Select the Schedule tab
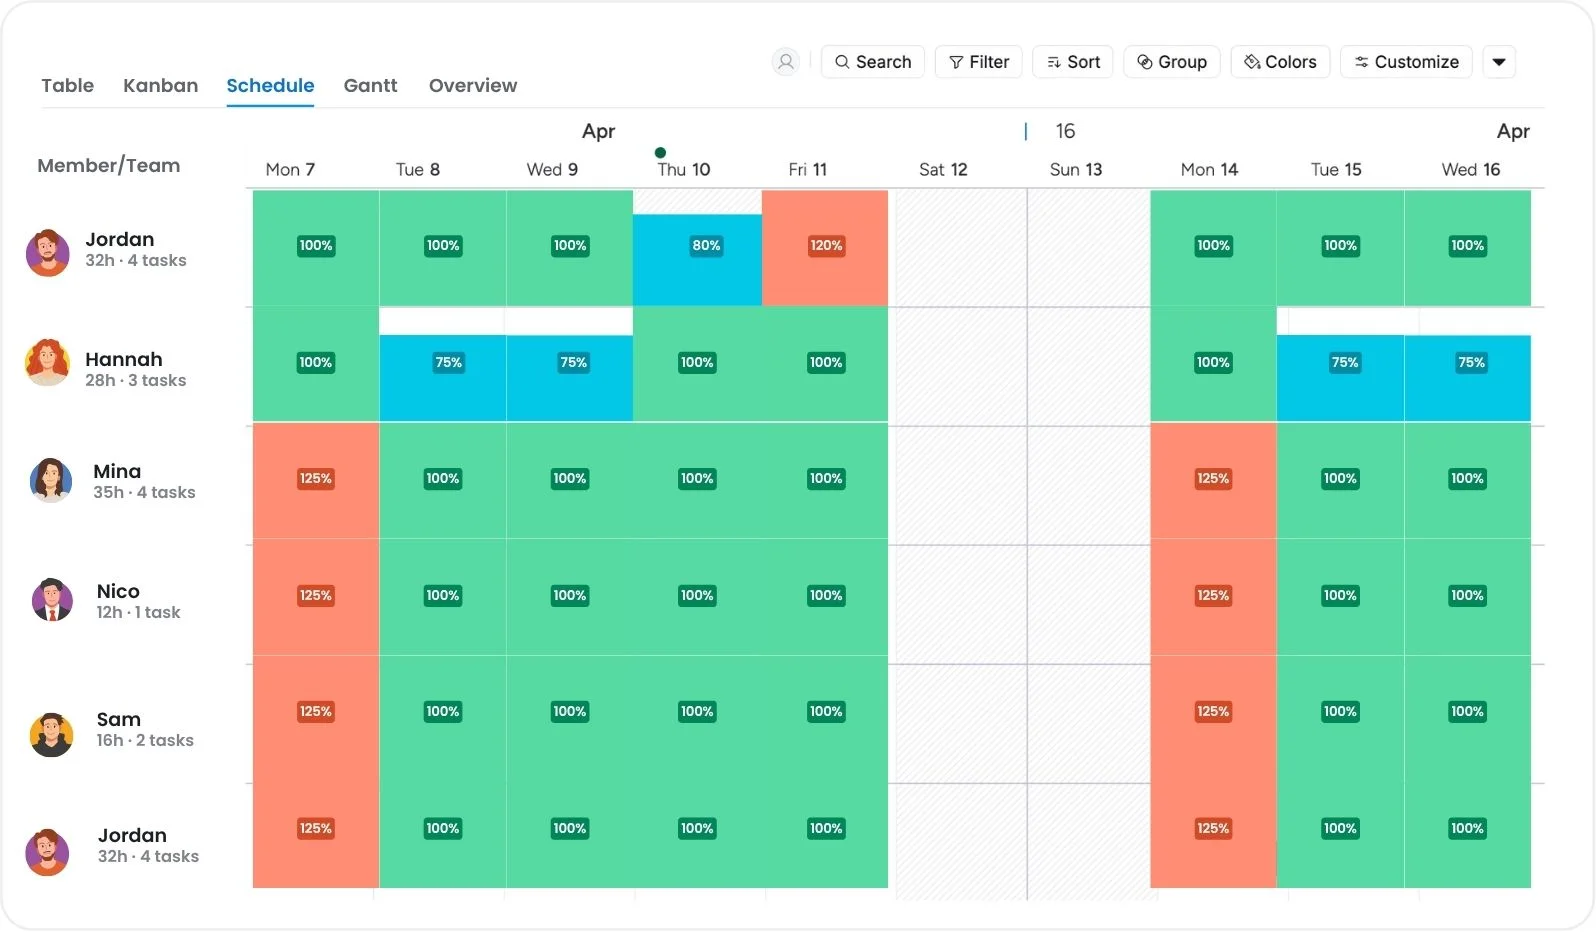The width and height of the screenshot is (1596, 932). [x=270, y=86]
